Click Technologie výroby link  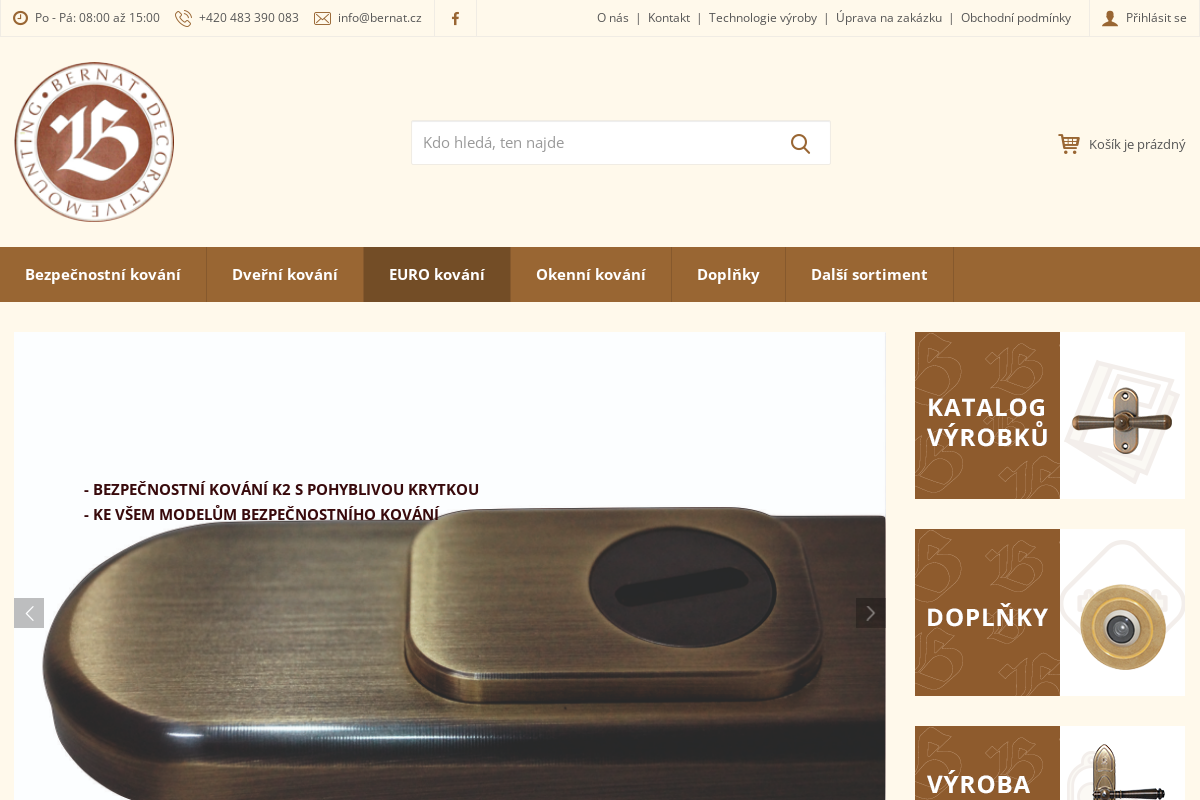[x=763, y=18]
